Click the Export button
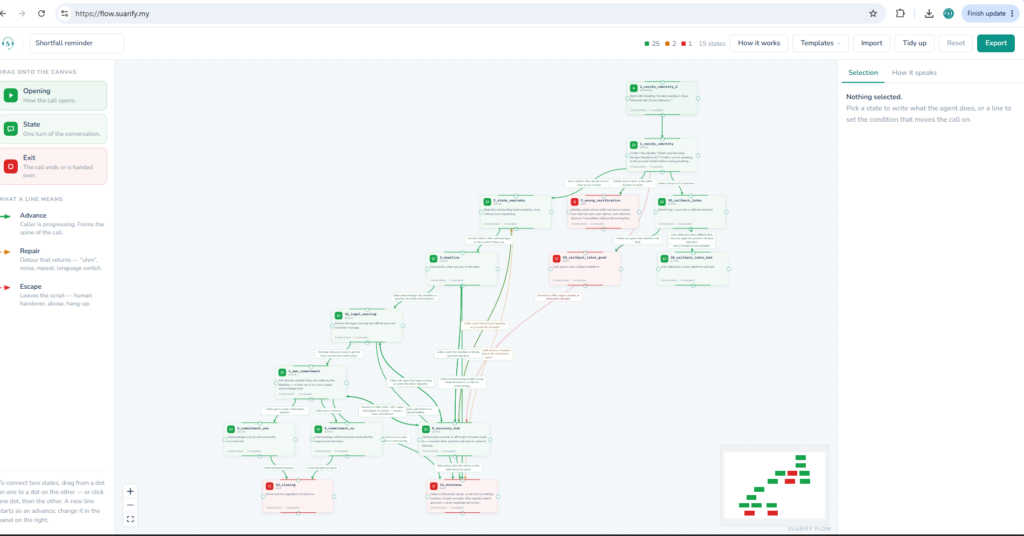The image size is (1024, 536). pyautogui.click(x=995, y=43)
